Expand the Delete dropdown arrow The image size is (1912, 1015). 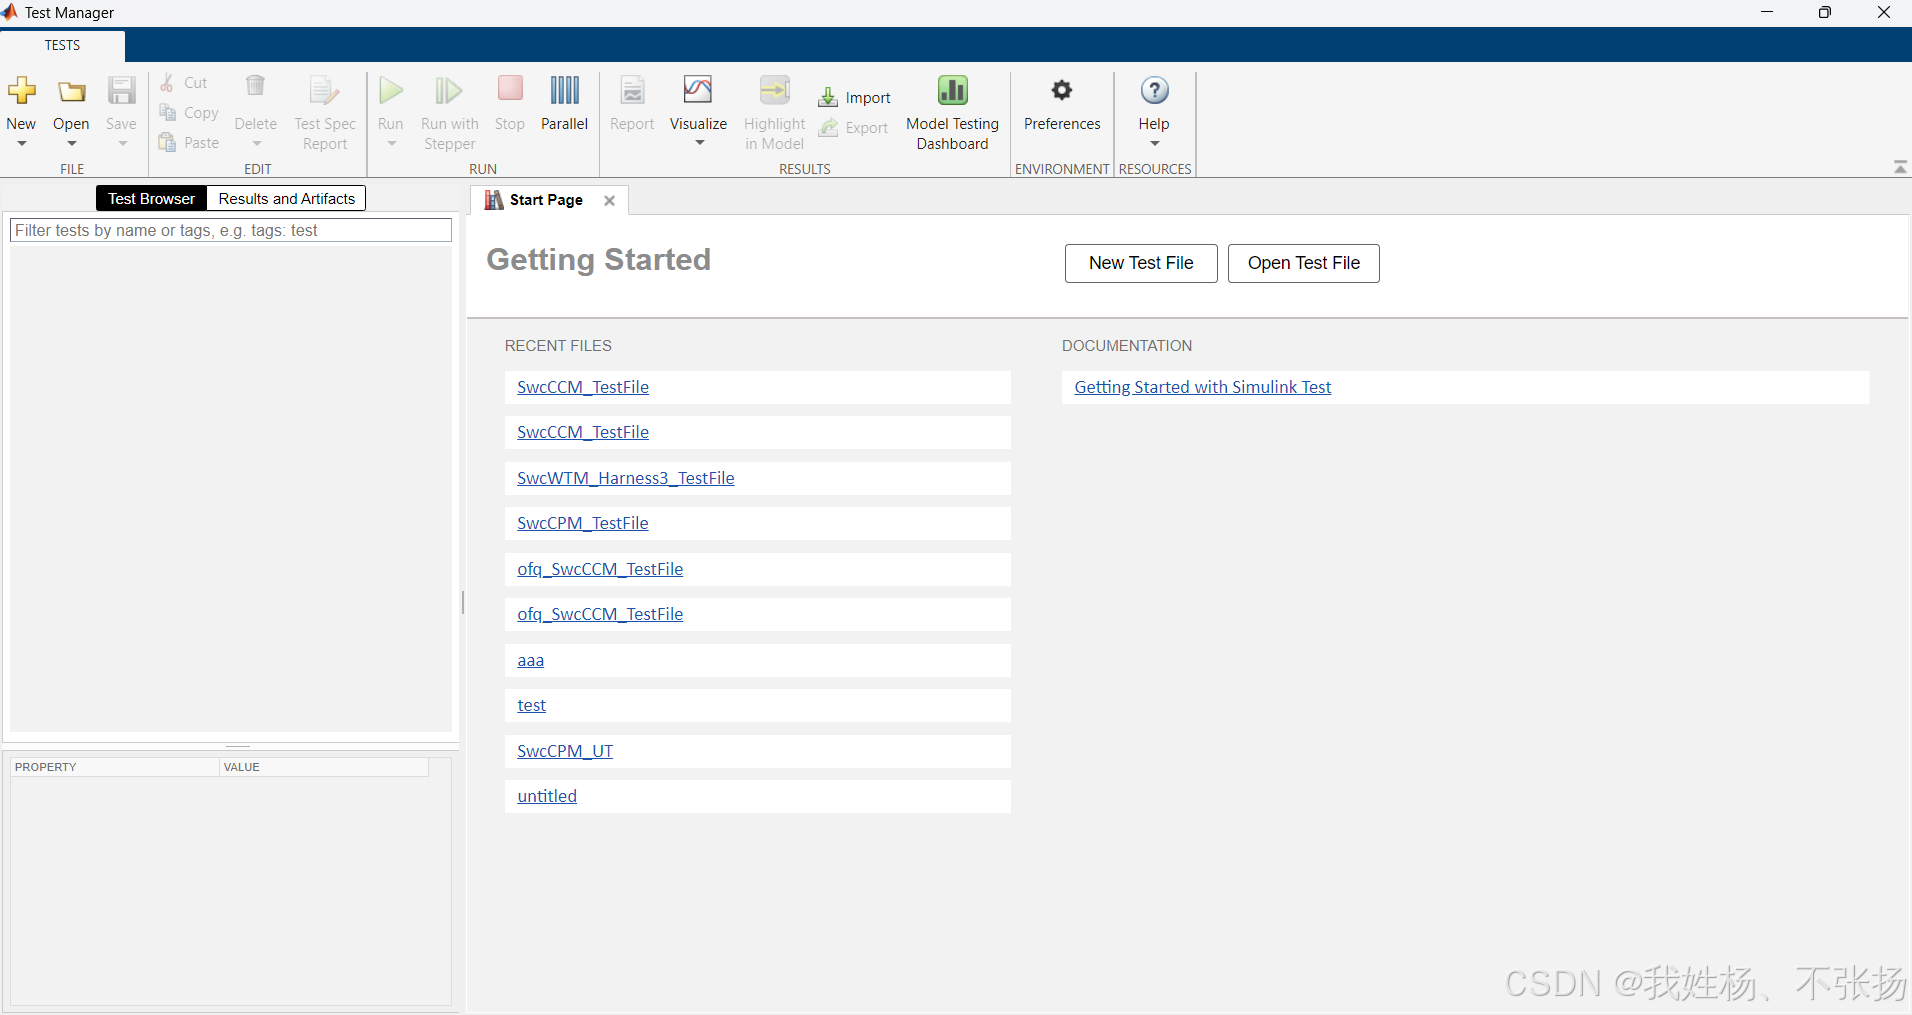coord(256,144)
